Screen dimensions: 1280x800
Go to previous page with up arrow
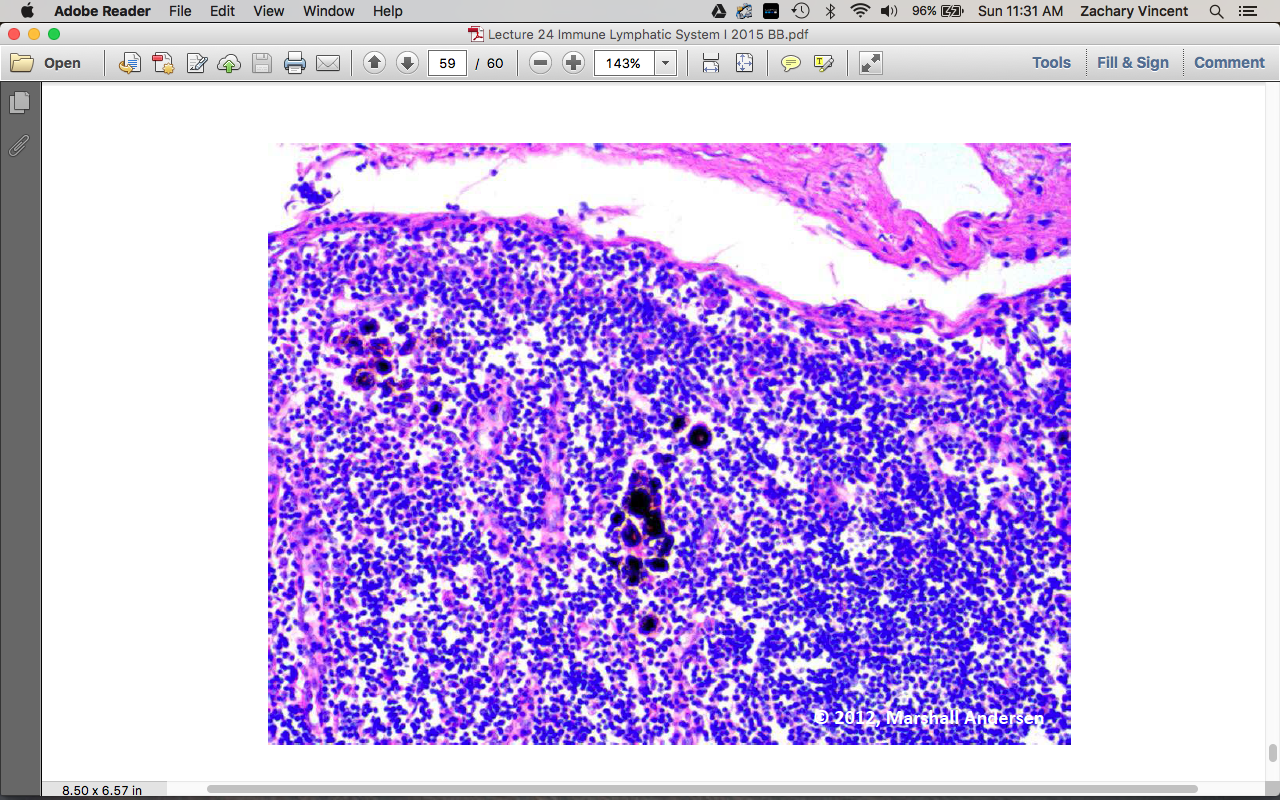[x=374, y=63]
